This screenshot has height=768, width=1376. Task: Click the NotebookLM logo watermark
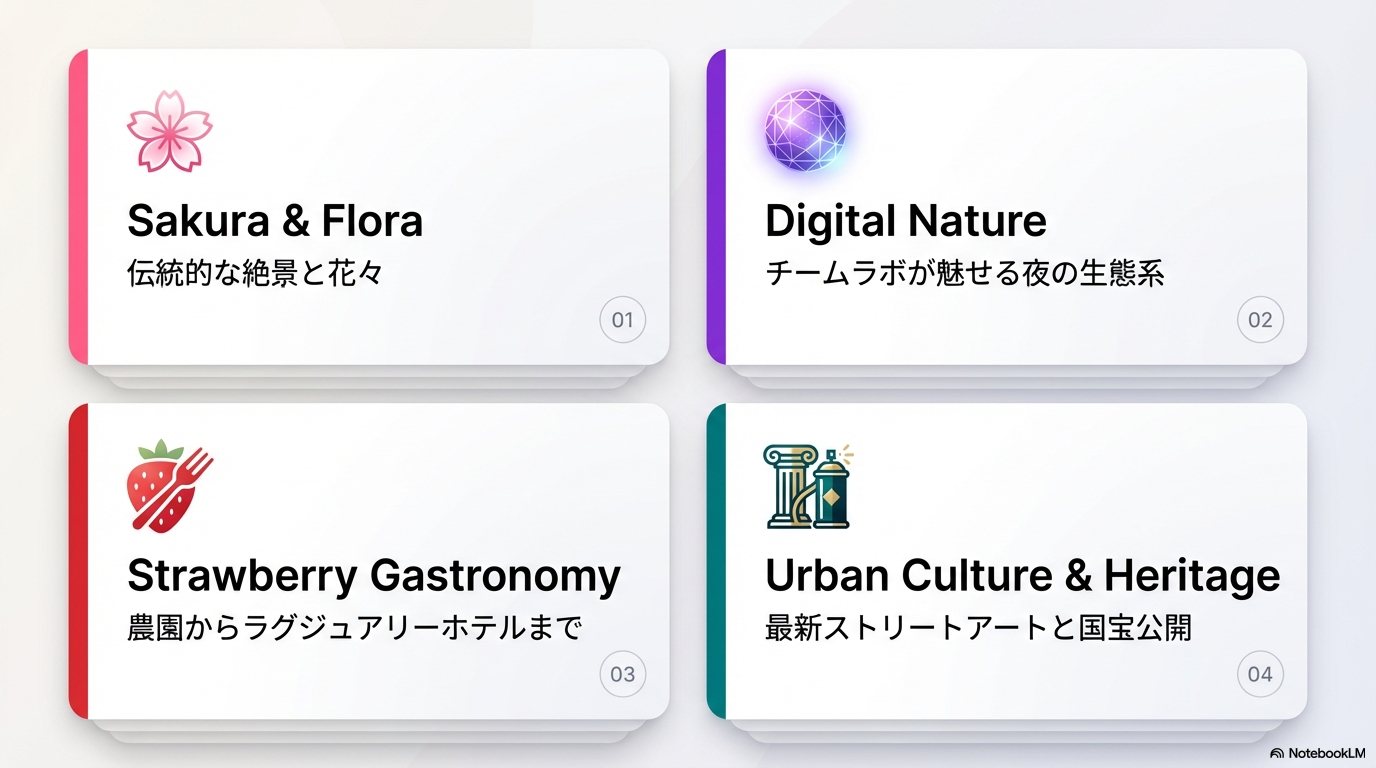[1317, 753]
